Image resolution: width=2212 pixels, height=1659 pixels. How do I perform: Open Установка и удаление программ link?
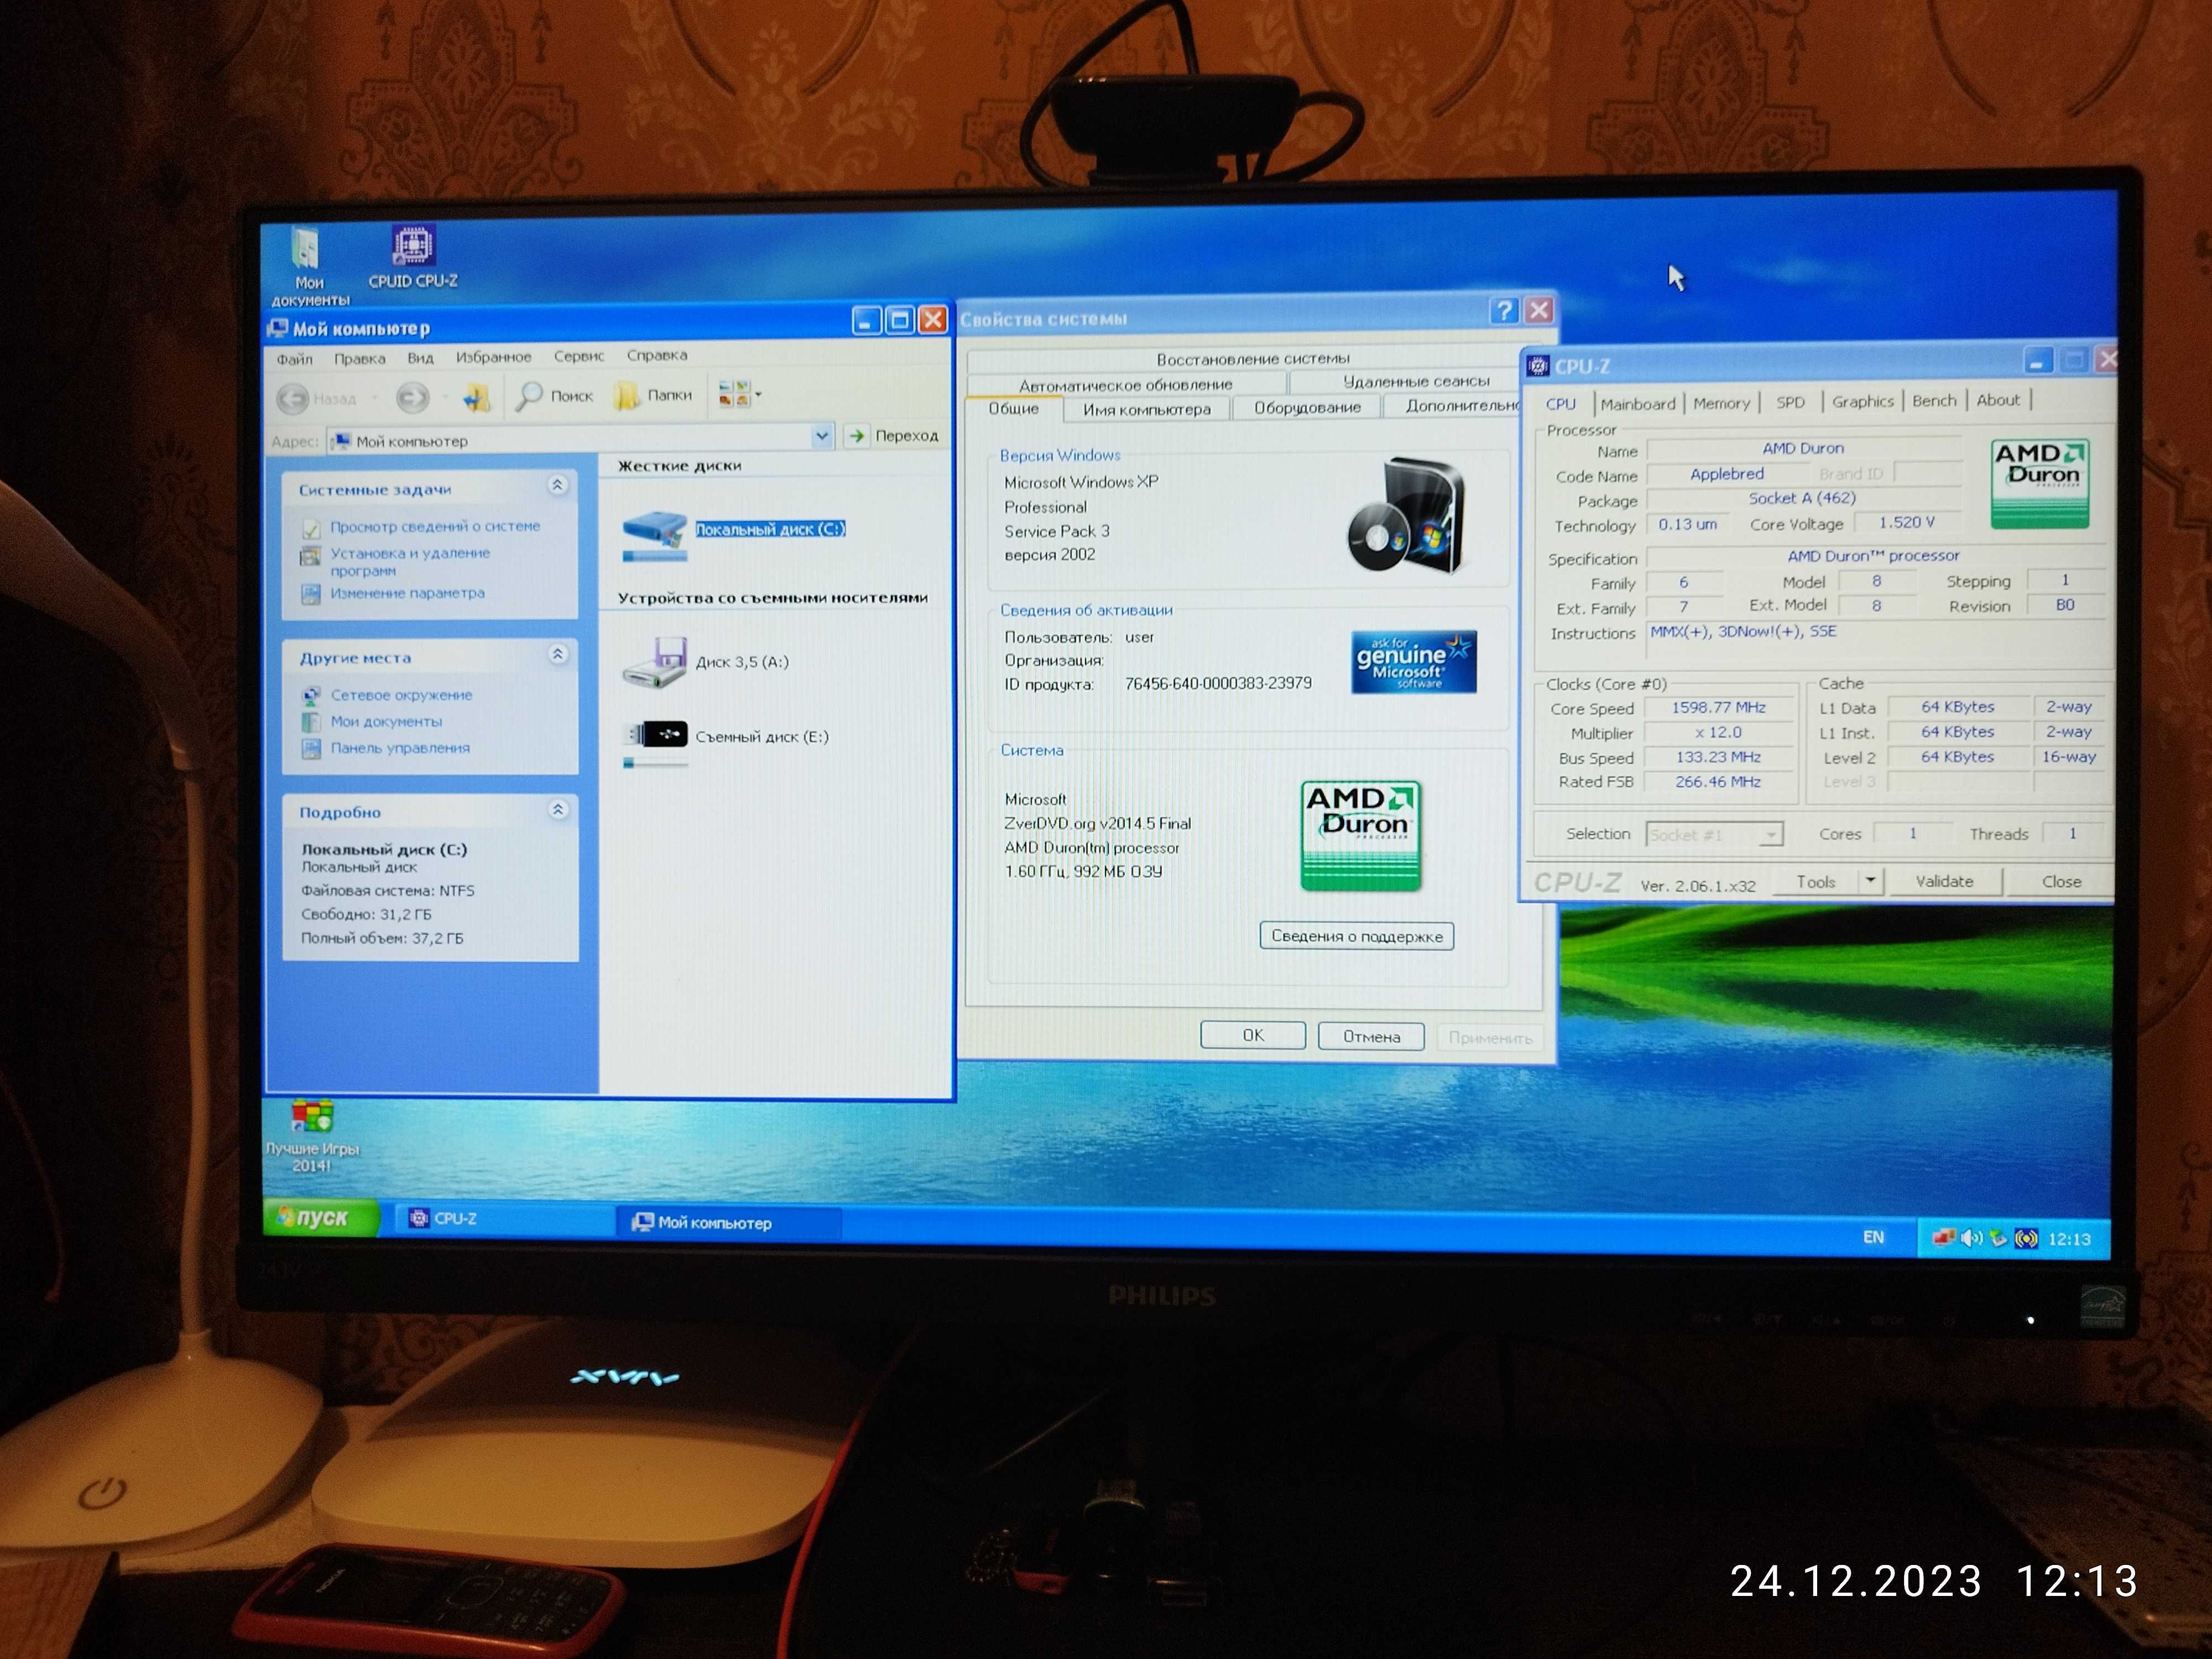point(410,561)
